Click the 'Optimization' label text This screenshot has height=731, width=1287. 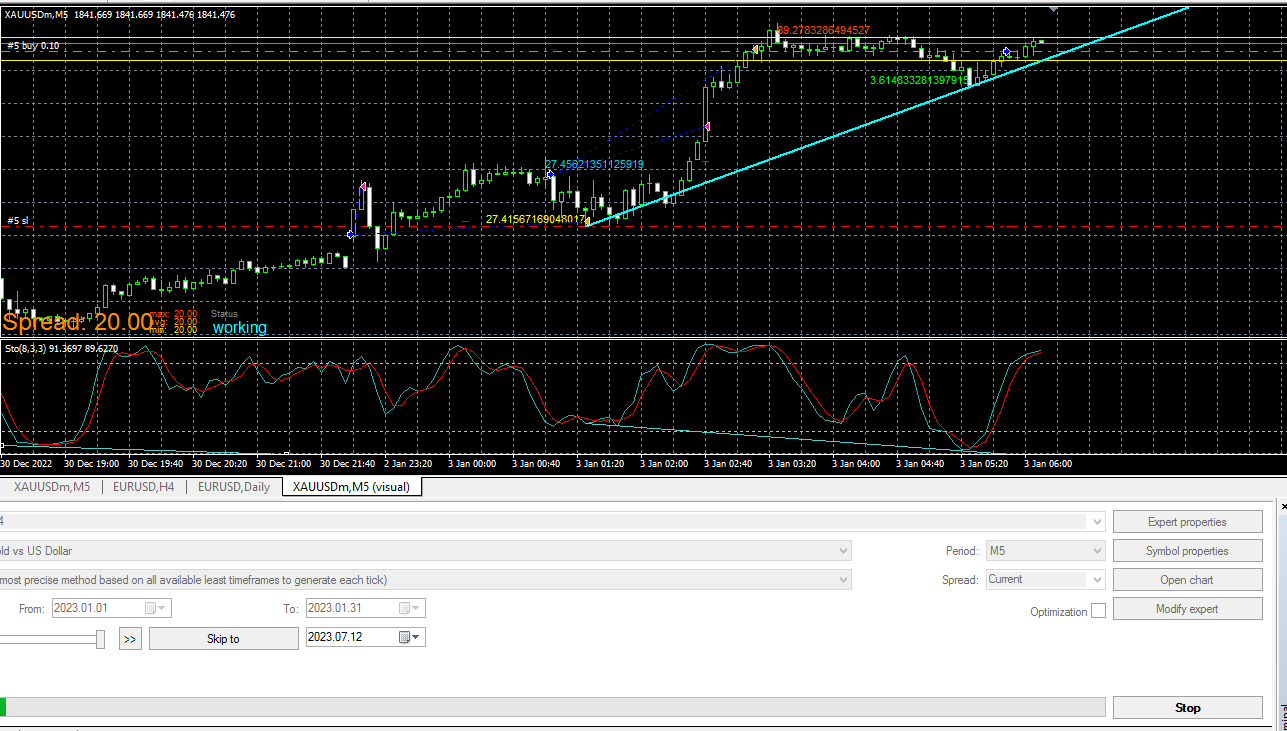coord(1058,612)
